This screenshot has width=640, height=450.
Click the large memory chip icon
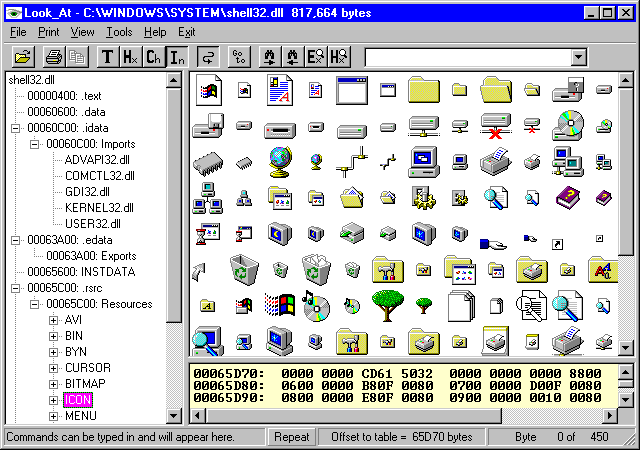pyautogui.click(x=208, y=163)
